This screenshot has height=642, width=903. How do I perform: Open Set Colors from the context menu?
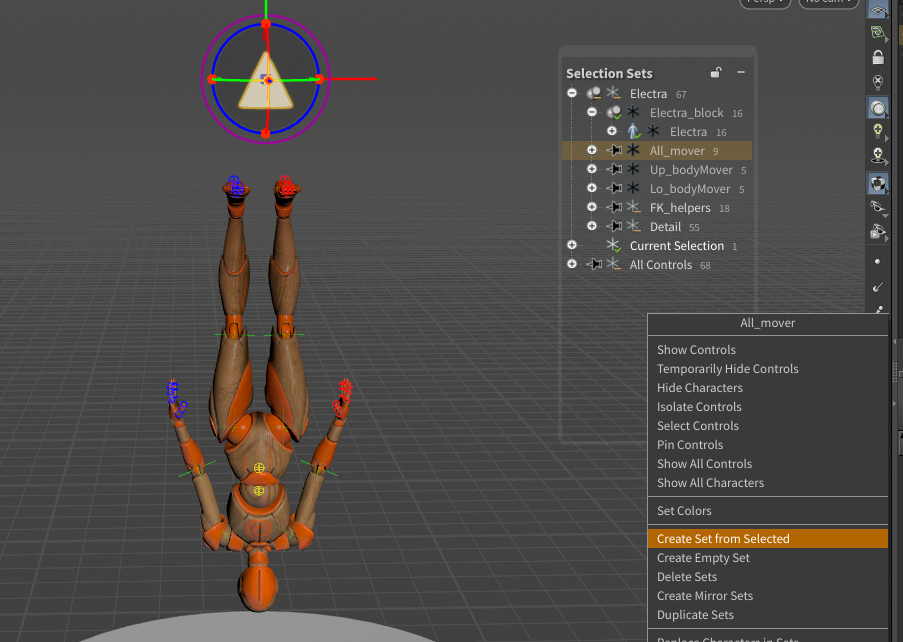[x=768, y=511]
